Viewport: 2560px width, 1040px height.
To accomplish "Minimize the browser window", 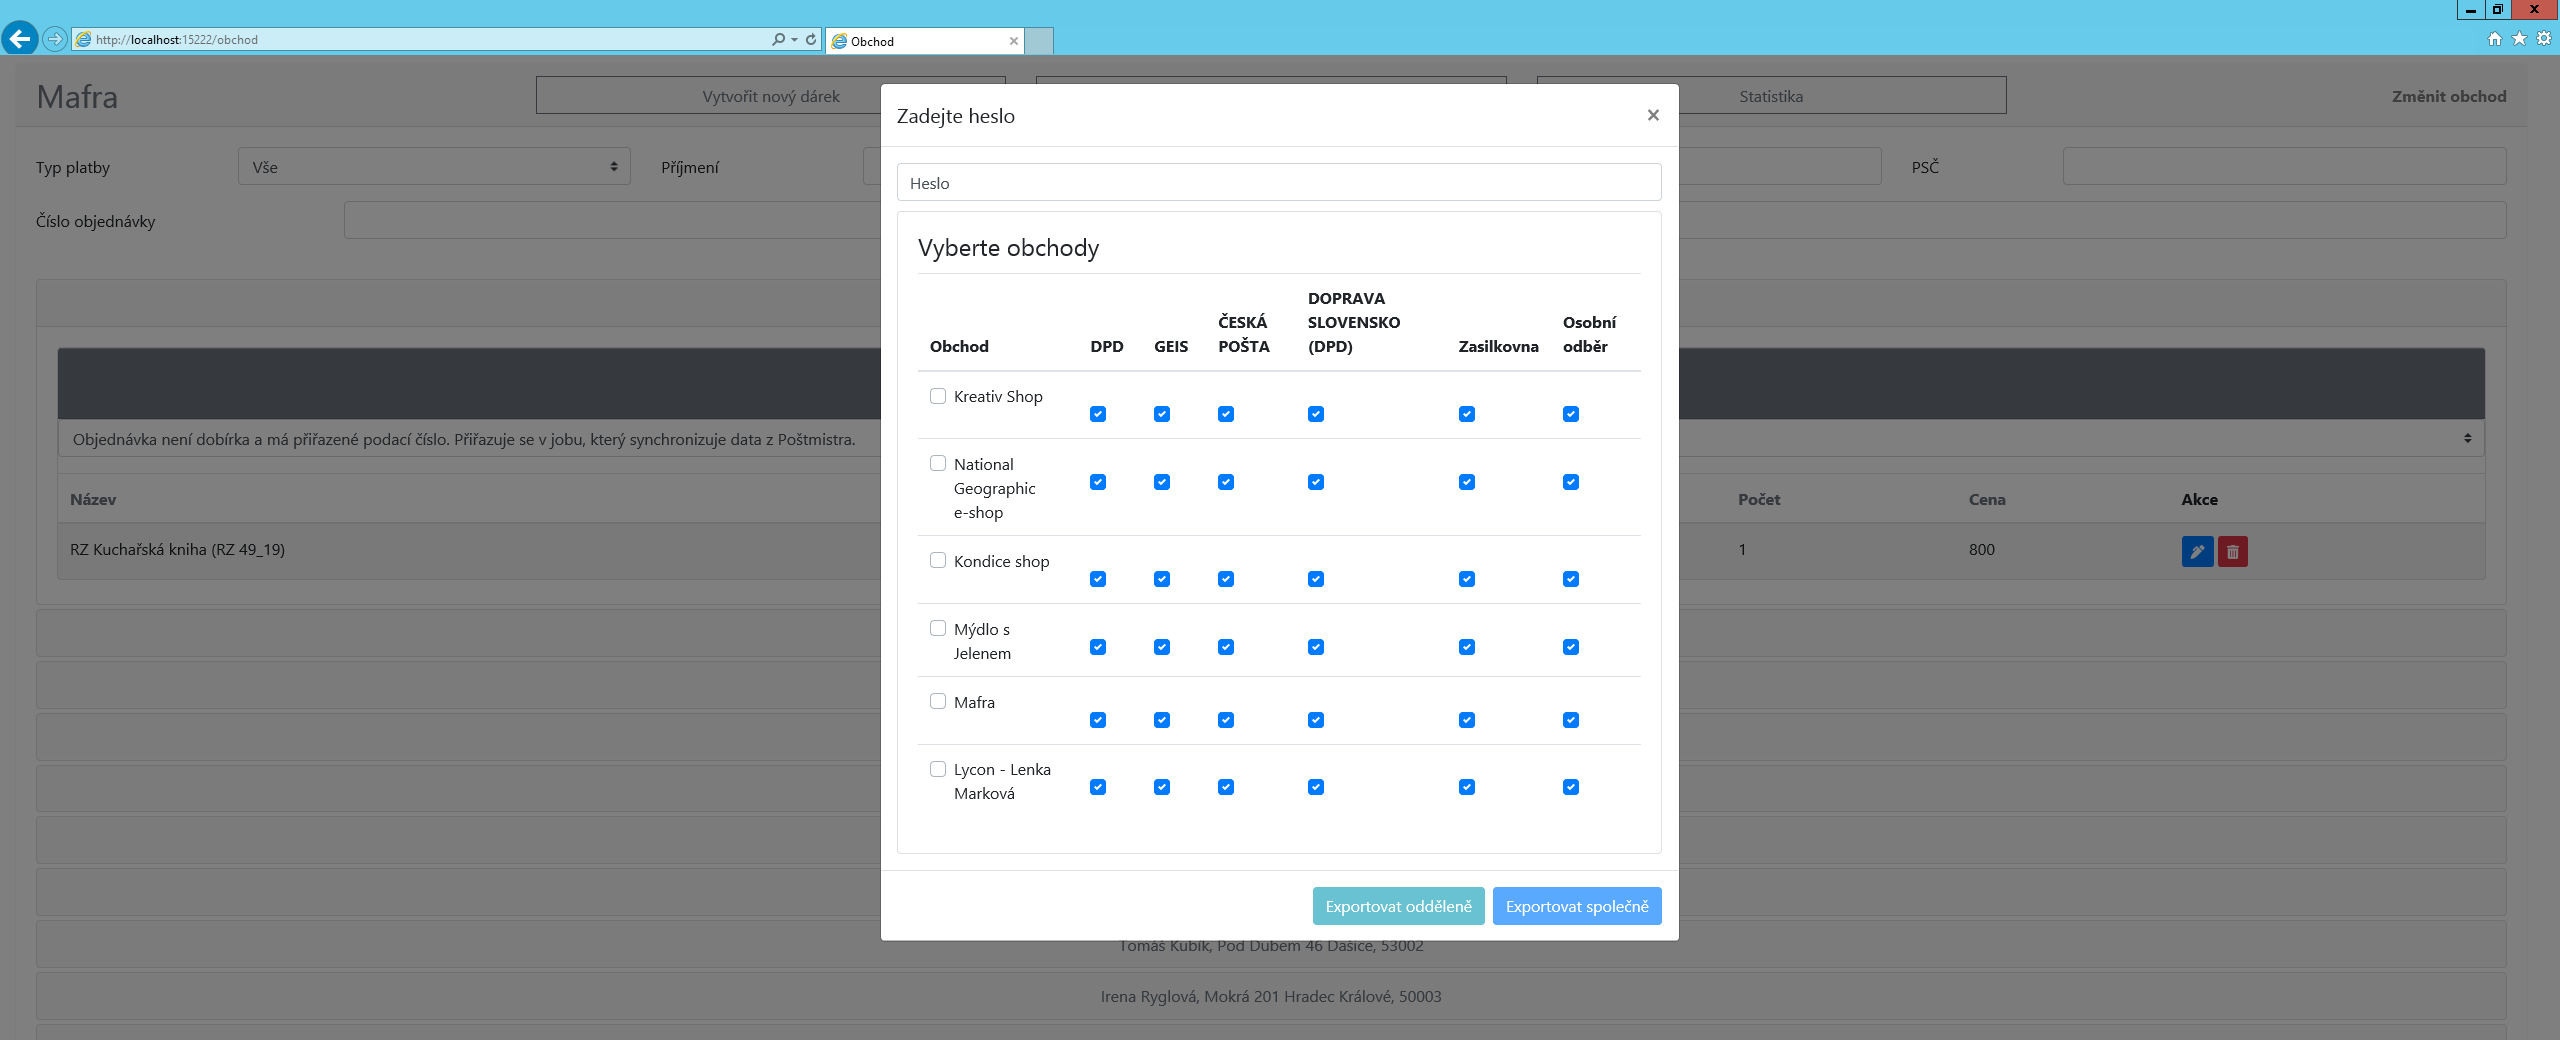I will pyautogui.click(x=2470, y=10).
